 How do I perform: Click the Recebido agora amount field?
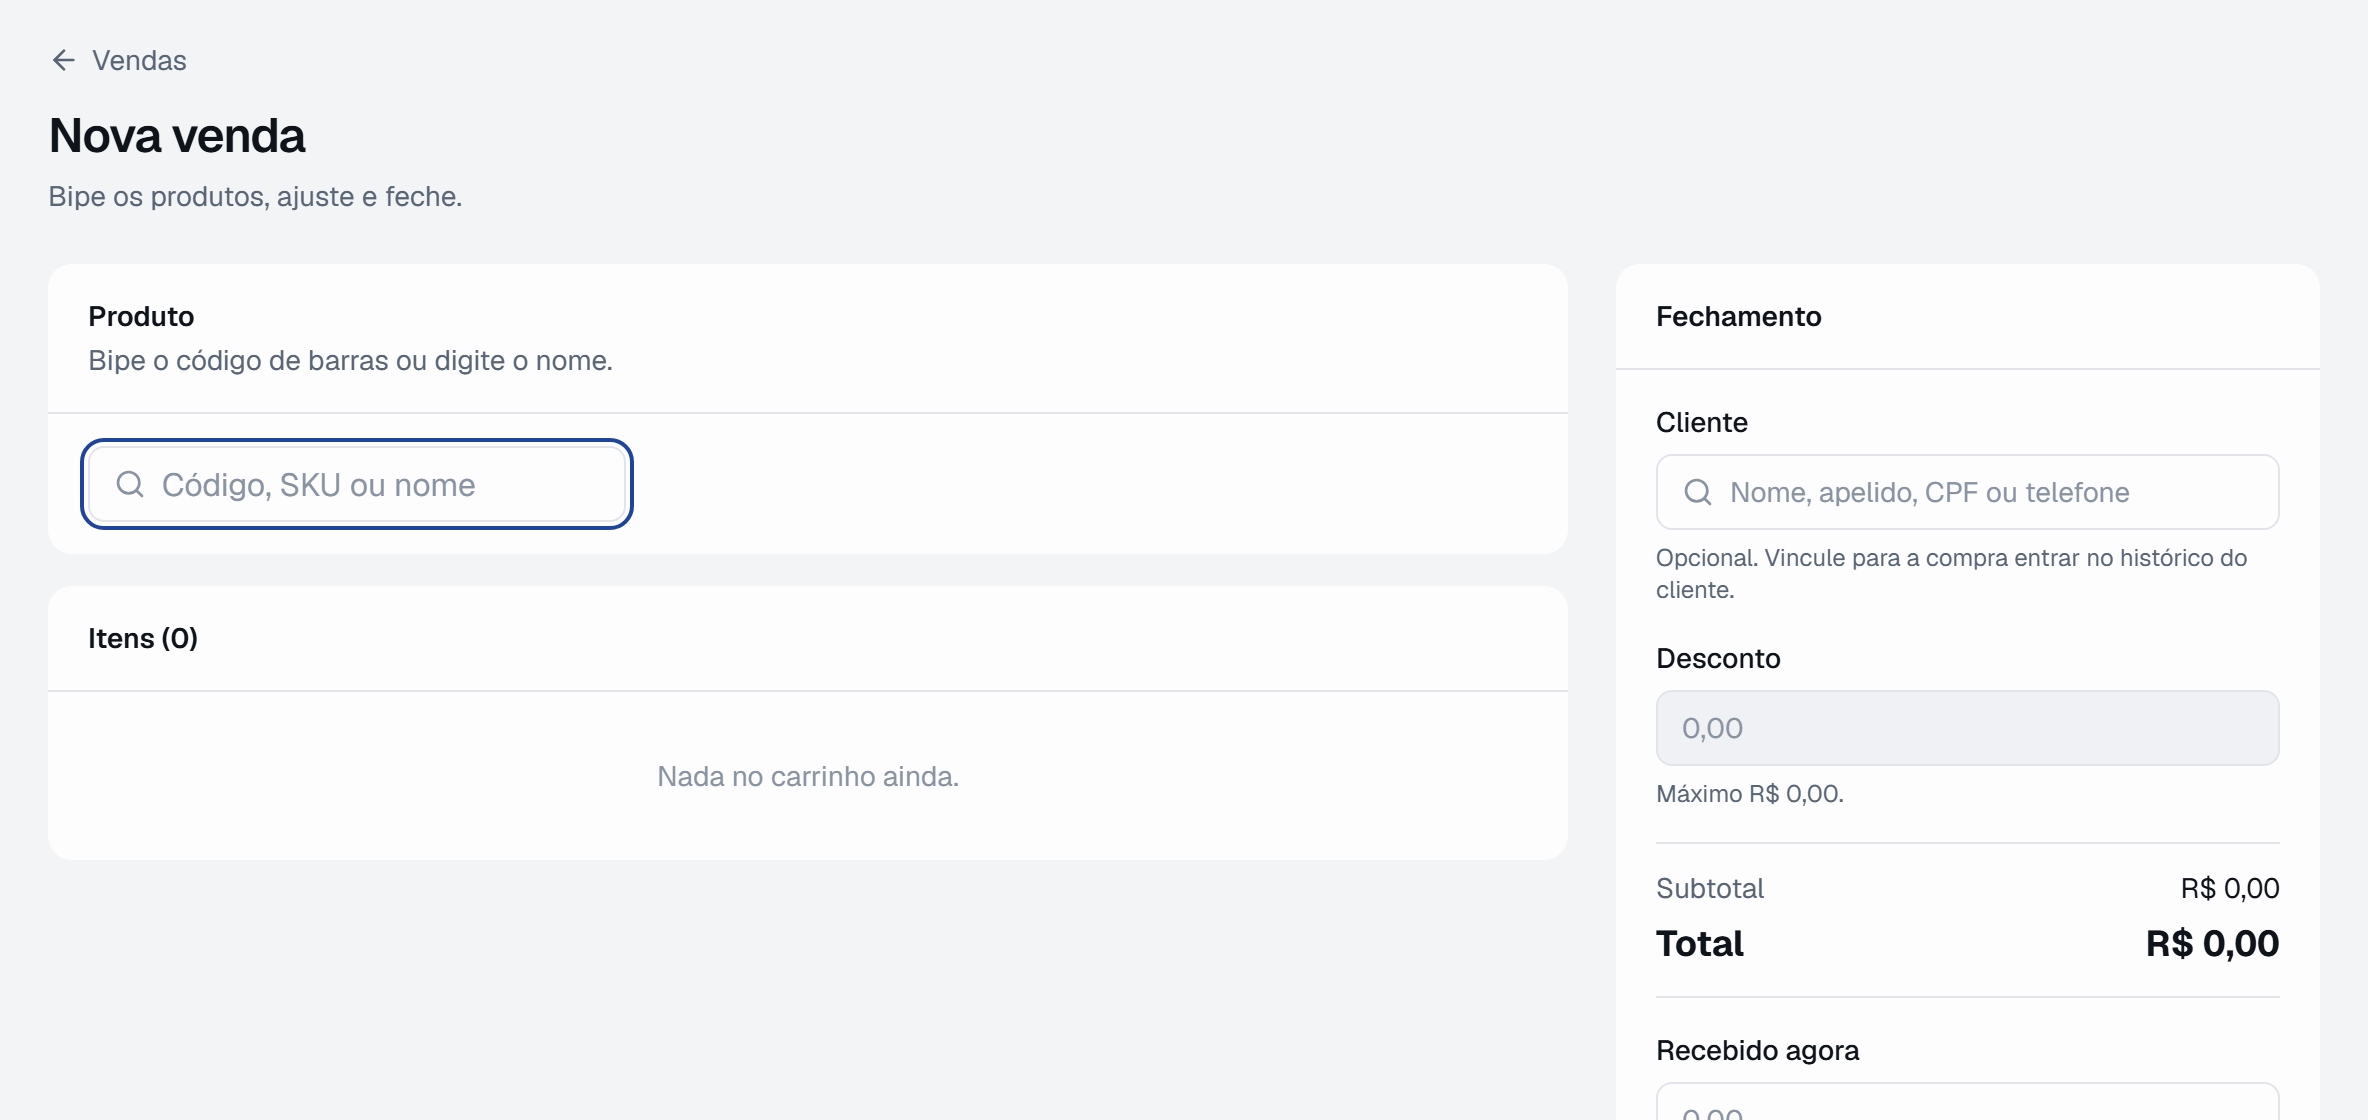coord(1967,1102)
